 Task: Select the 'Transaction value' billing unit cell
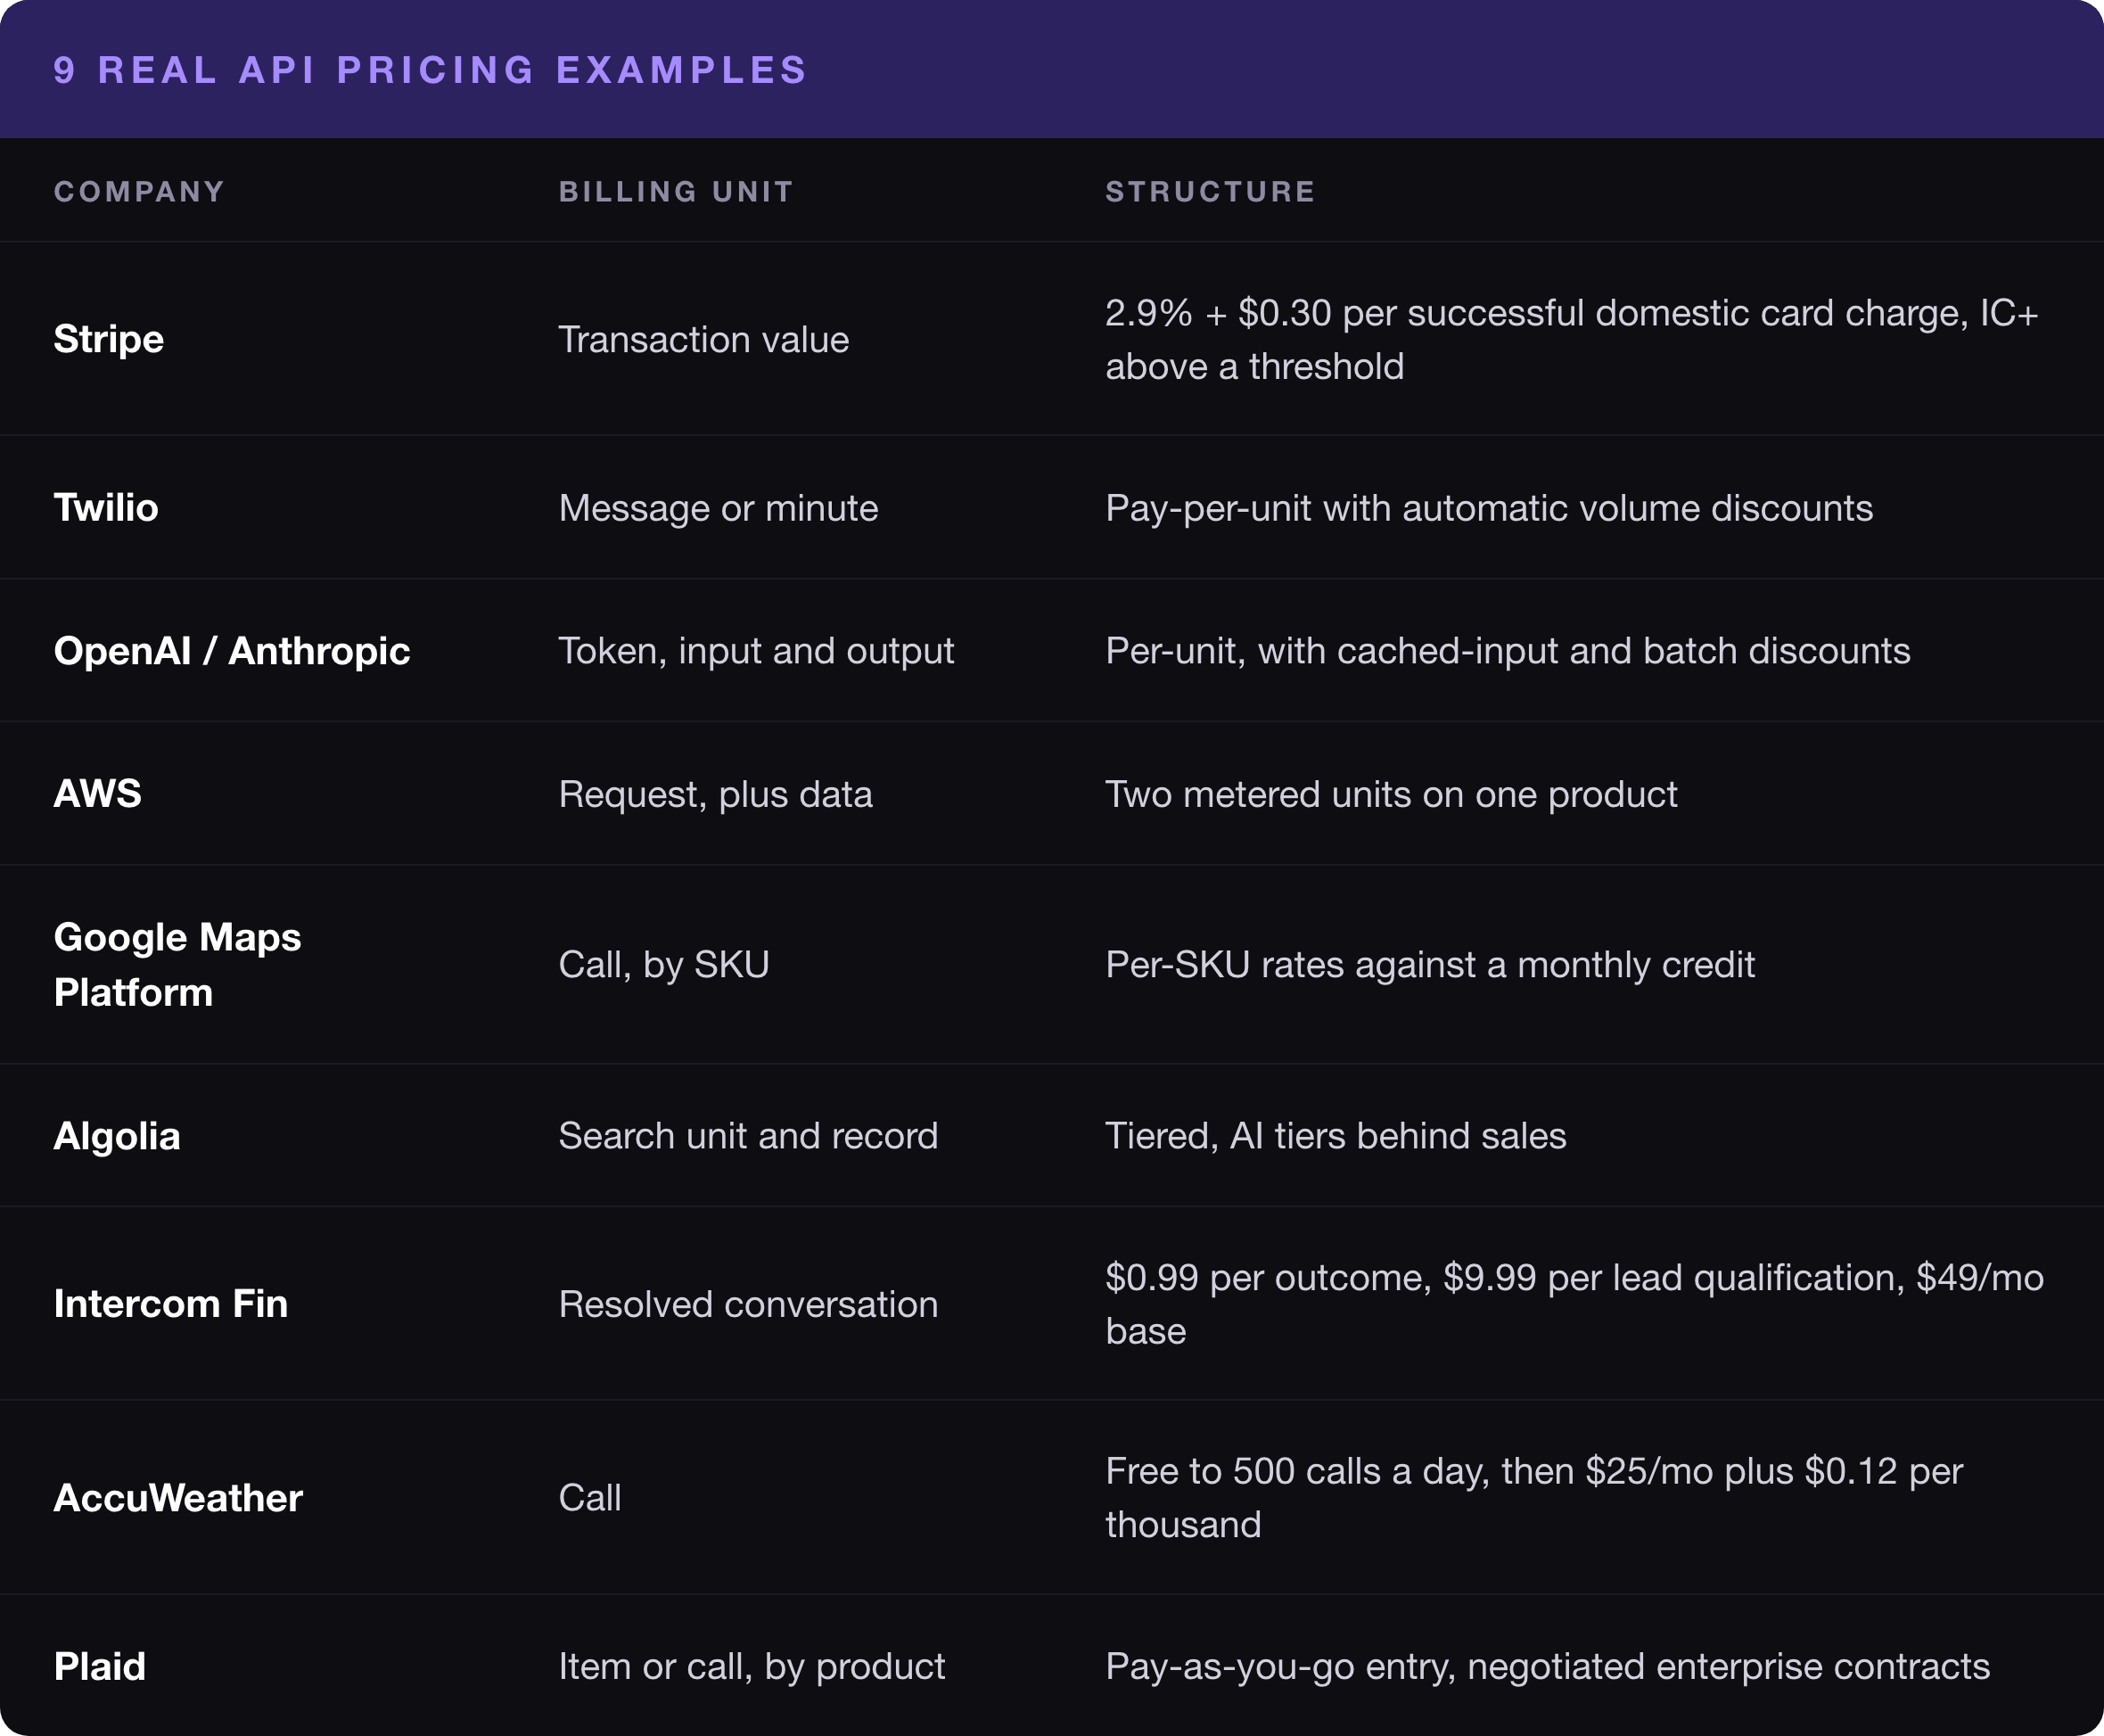pyautogui.click(x=703, y=339)
